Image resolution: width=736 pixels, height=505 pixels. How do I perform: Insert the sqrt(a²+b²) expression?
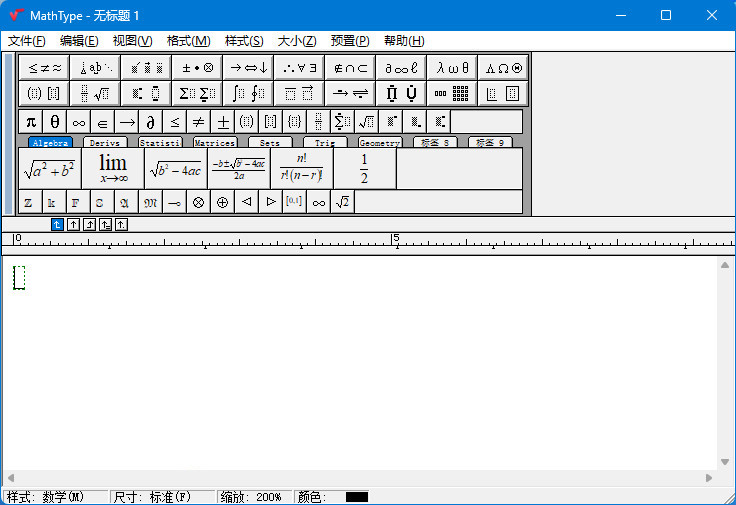(50, 168)
